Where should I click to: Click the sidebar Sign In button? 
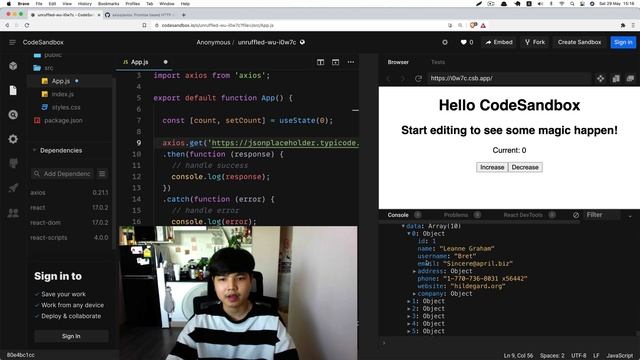point(71,336)
